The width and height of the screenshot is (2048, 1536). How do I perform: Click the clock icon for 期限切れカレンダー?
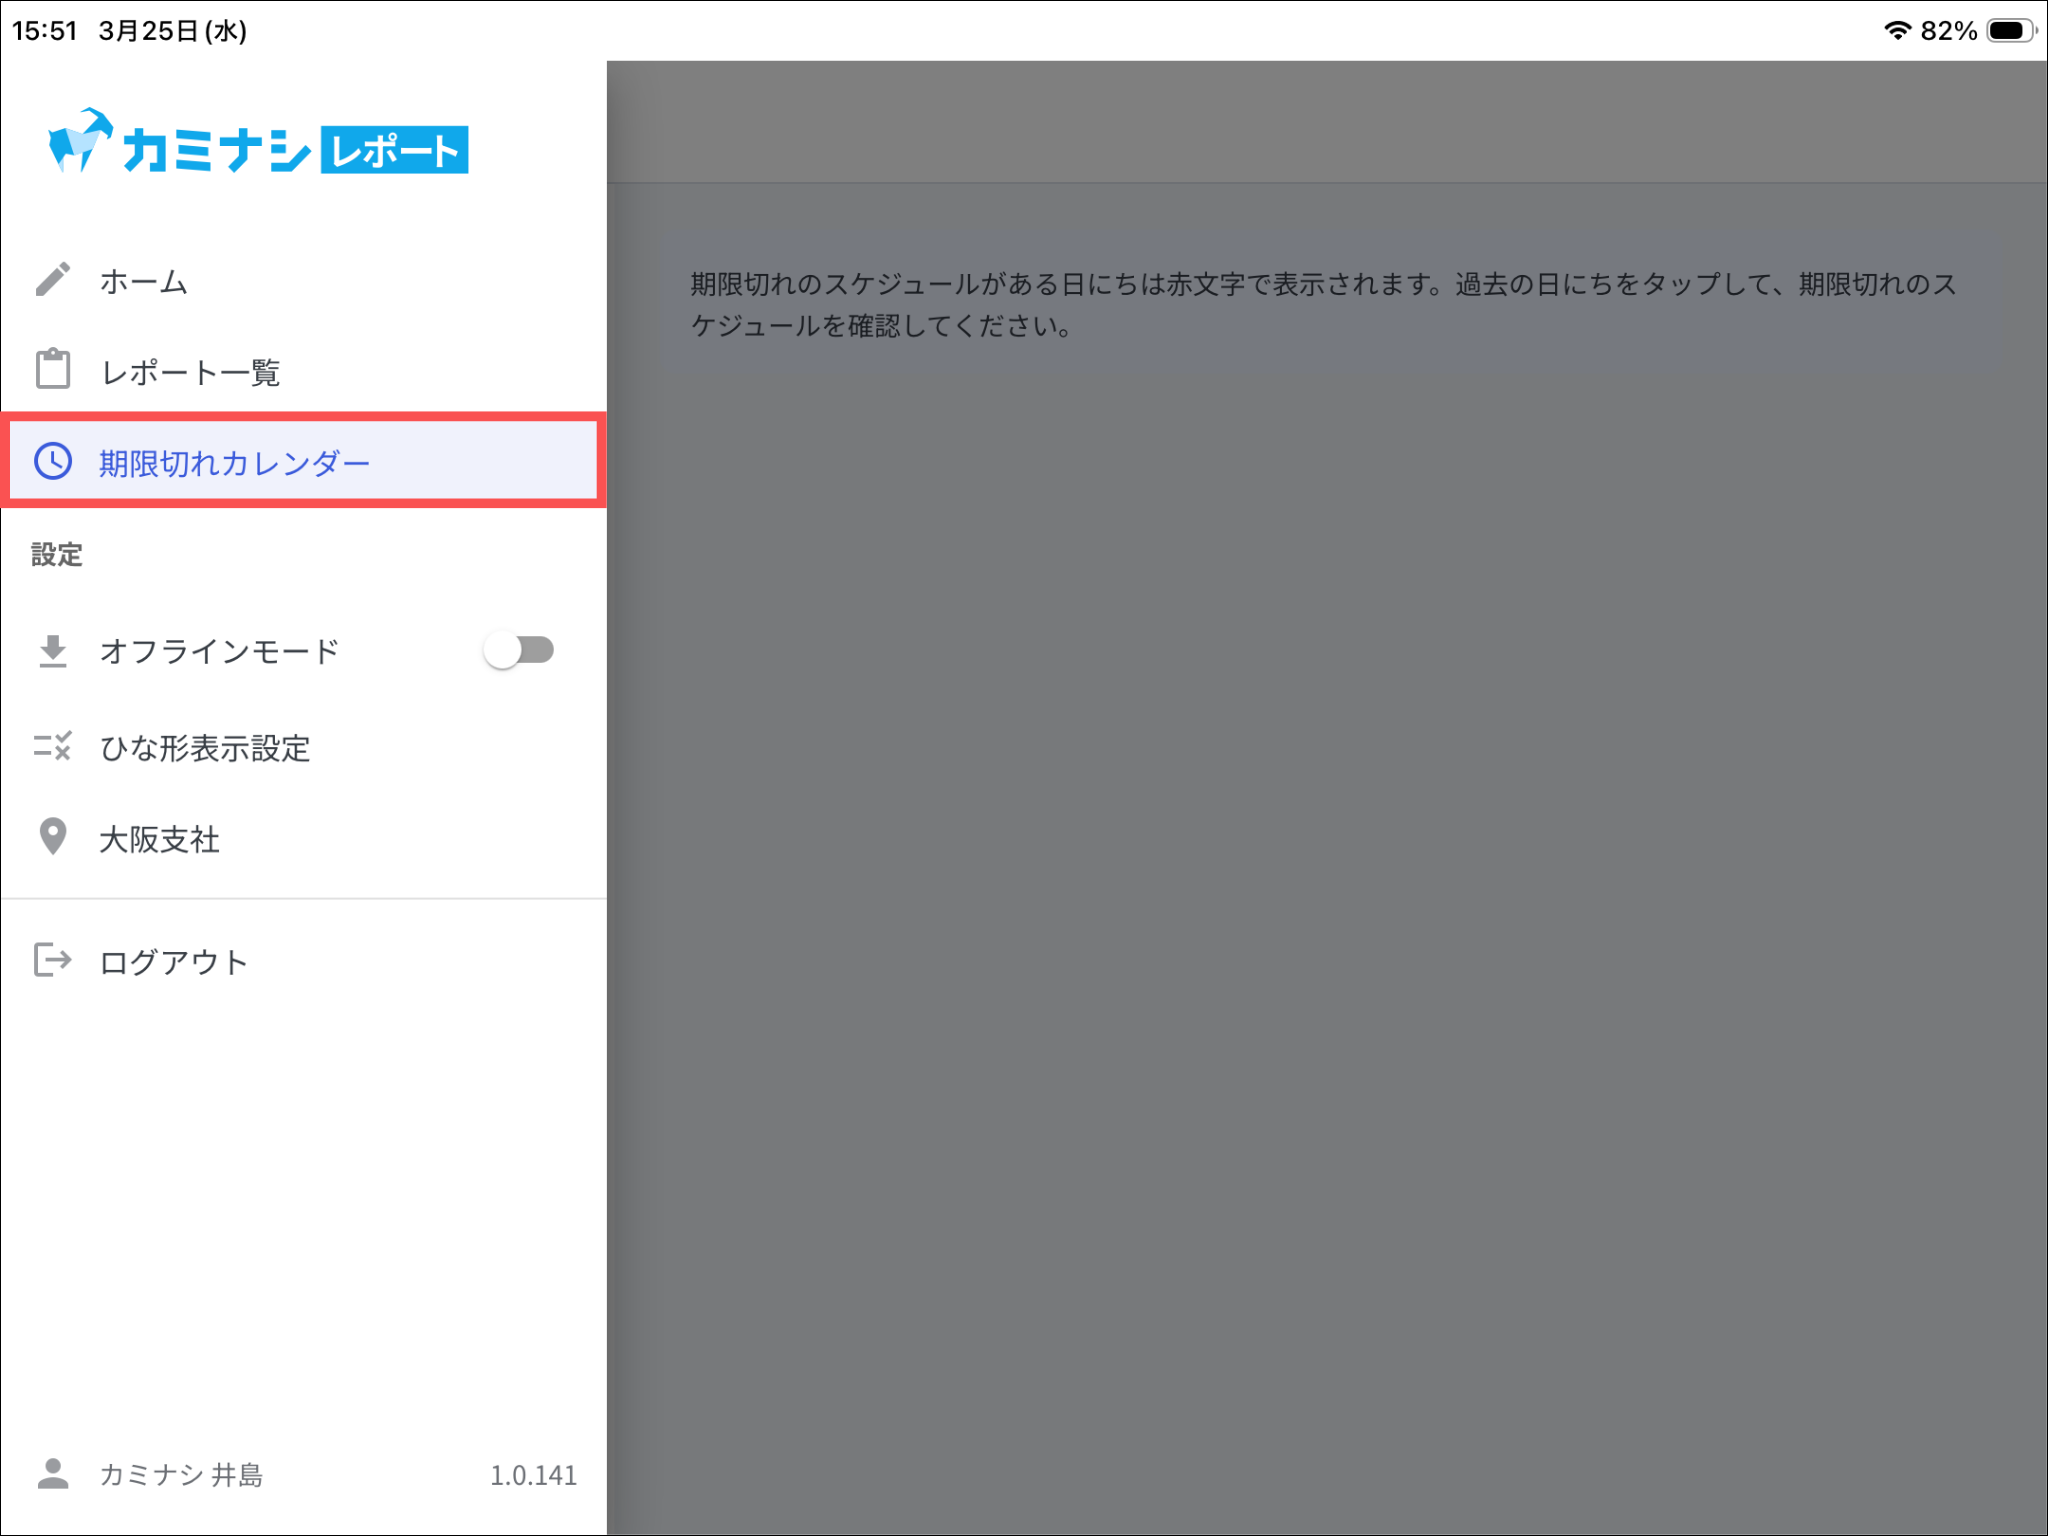tap(53, 461)
